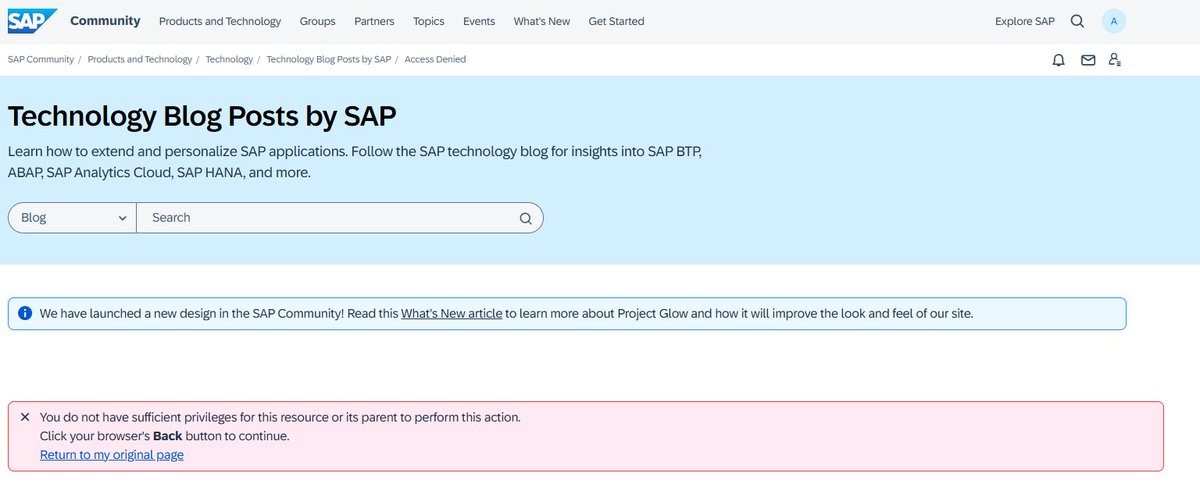Viewport: 1200px width, 498px height.
Task: Expand the Blog search scope dropdown
Action: 72,218
